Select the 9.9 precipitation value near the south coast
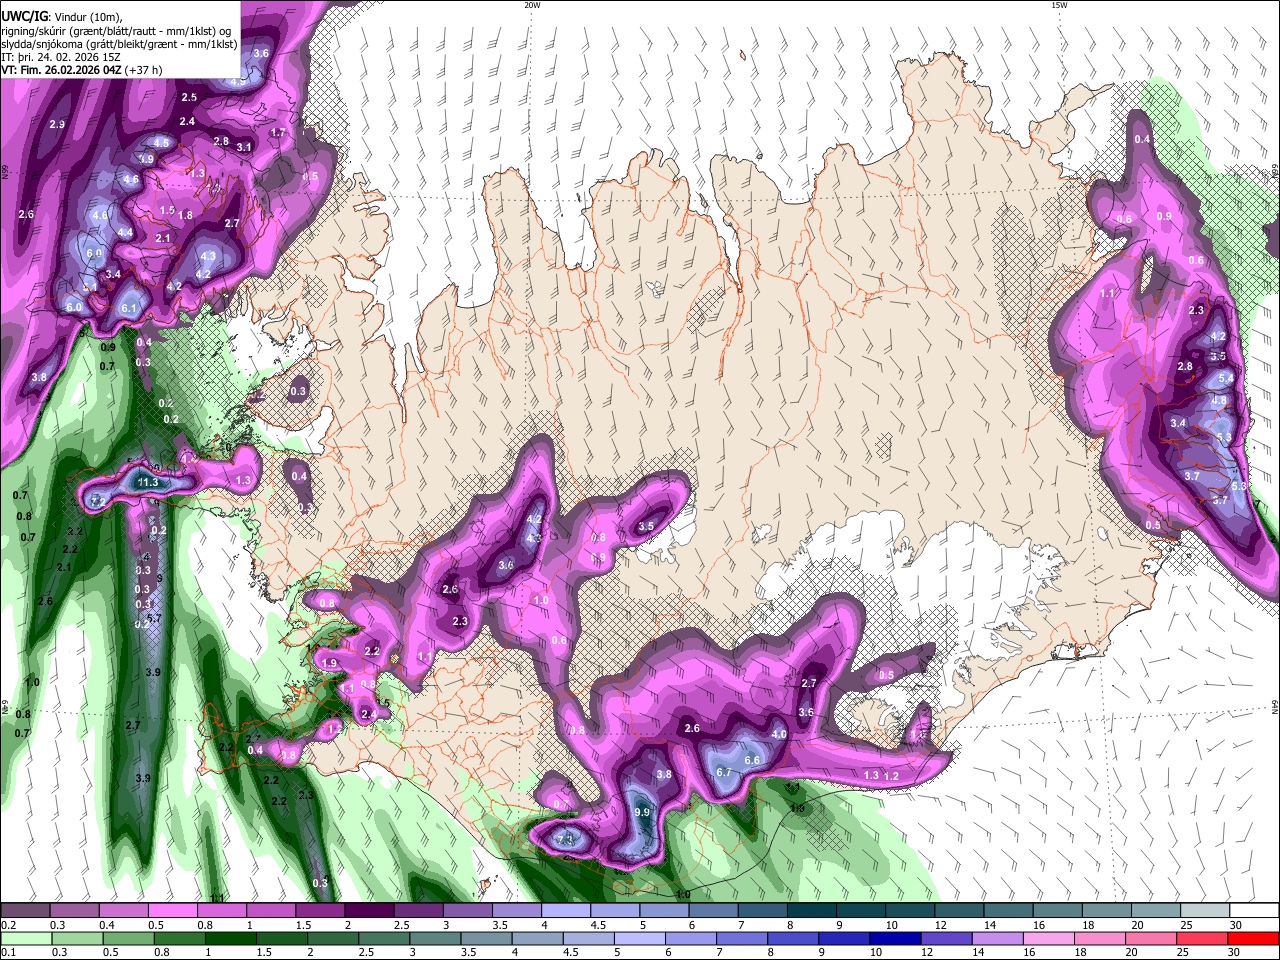Viewport: 1280px width, 960px height. click(642, 813)
